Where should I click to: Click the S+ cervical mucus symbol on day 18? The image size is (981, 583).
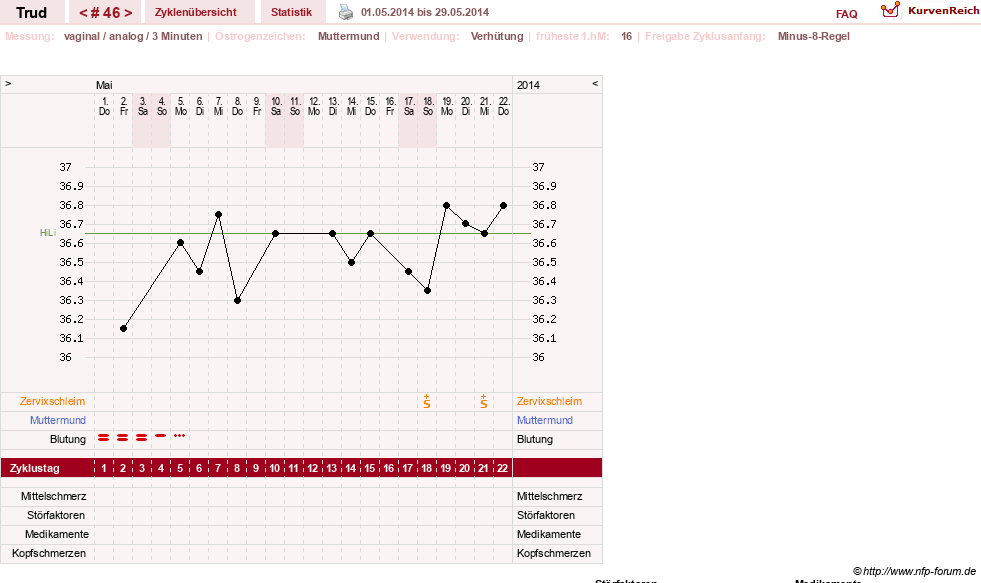[427, 402]
